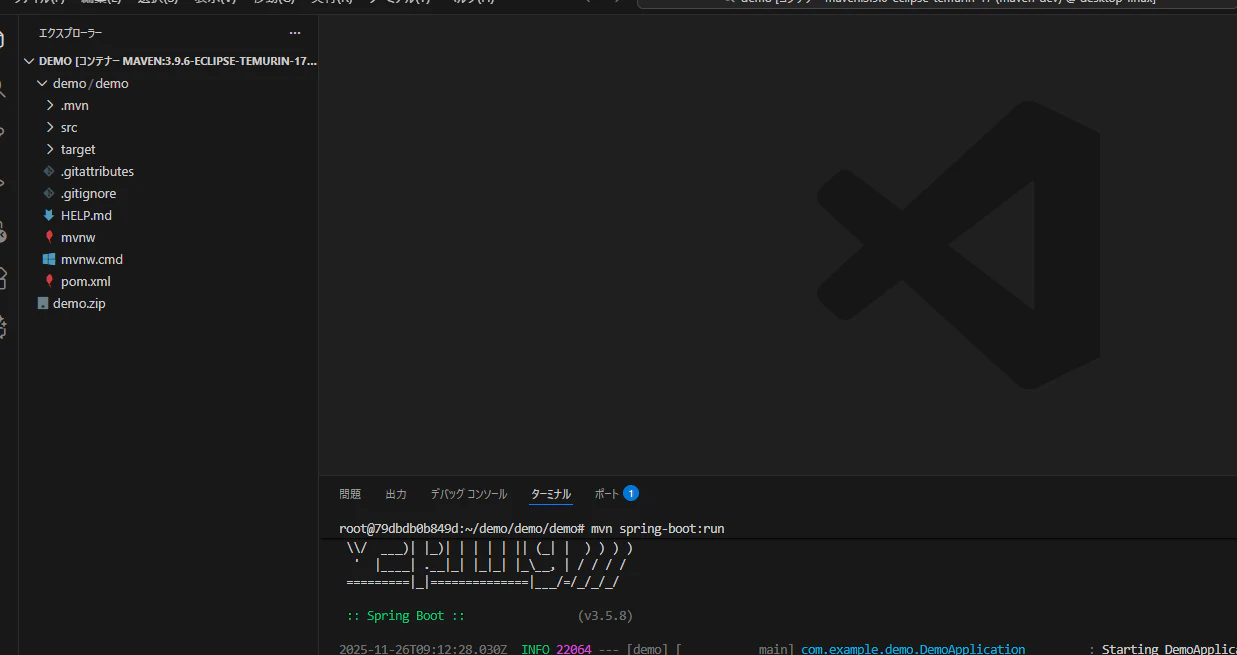Screen dimensions: 1237x655
Task: Open the .gitattributes file
Action: click(x=97, y=171)
